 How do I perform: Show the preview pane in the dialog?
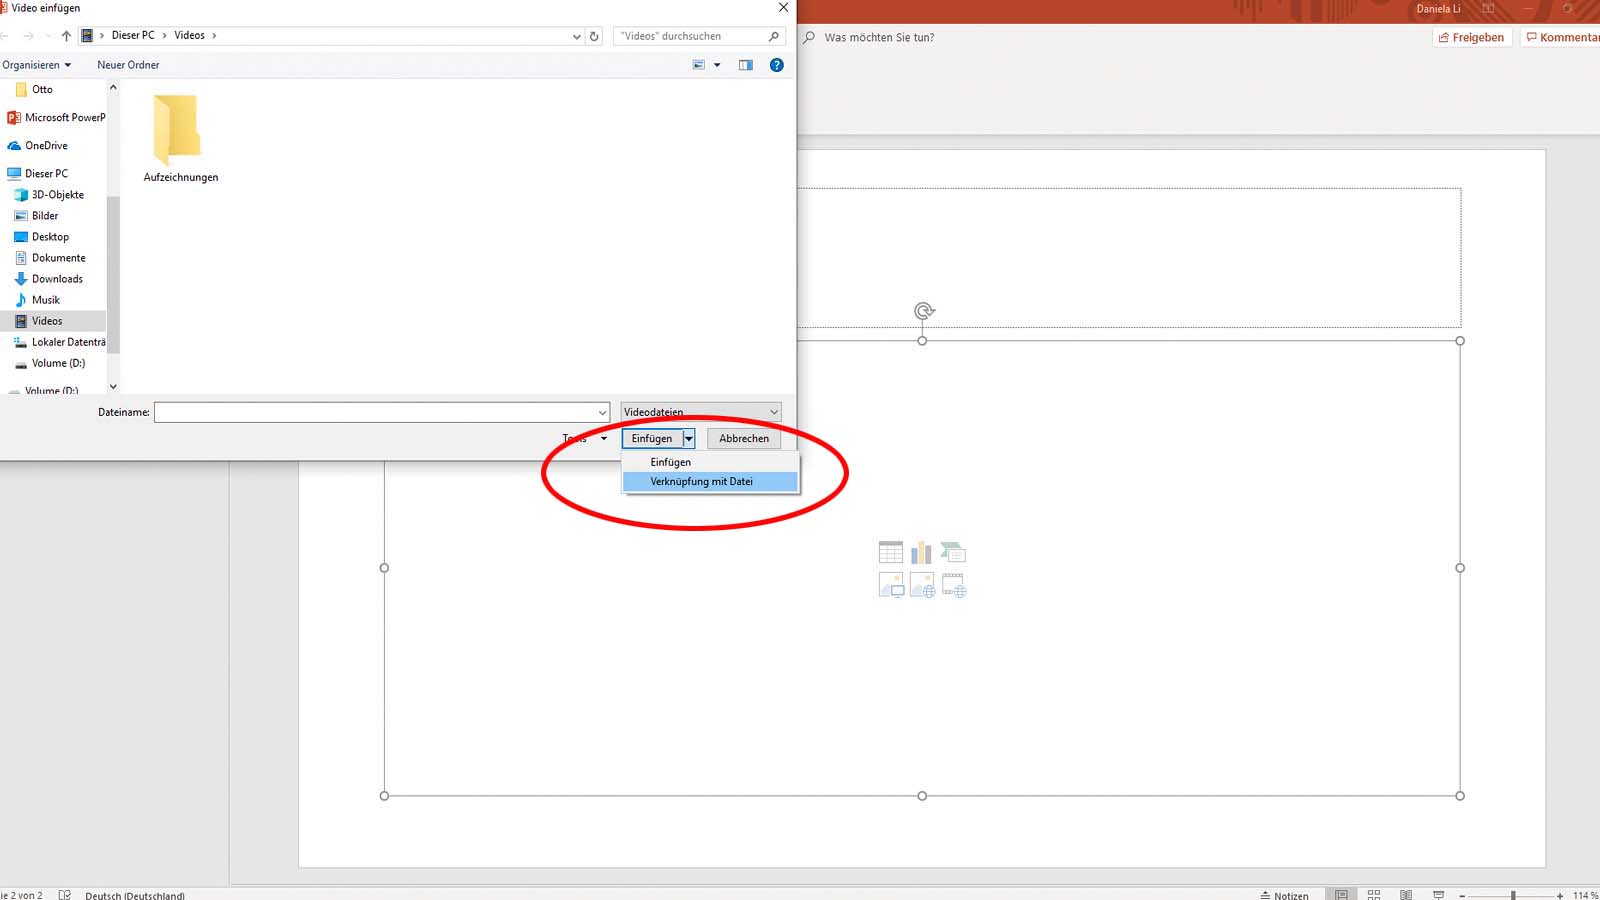point(745,65)
